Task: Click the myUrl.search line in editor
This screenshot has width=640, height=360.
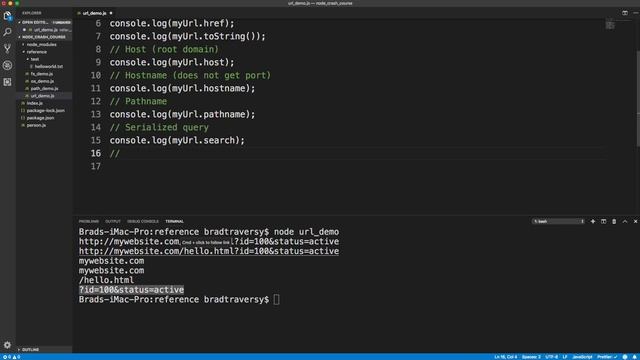Action: (177, 140)
